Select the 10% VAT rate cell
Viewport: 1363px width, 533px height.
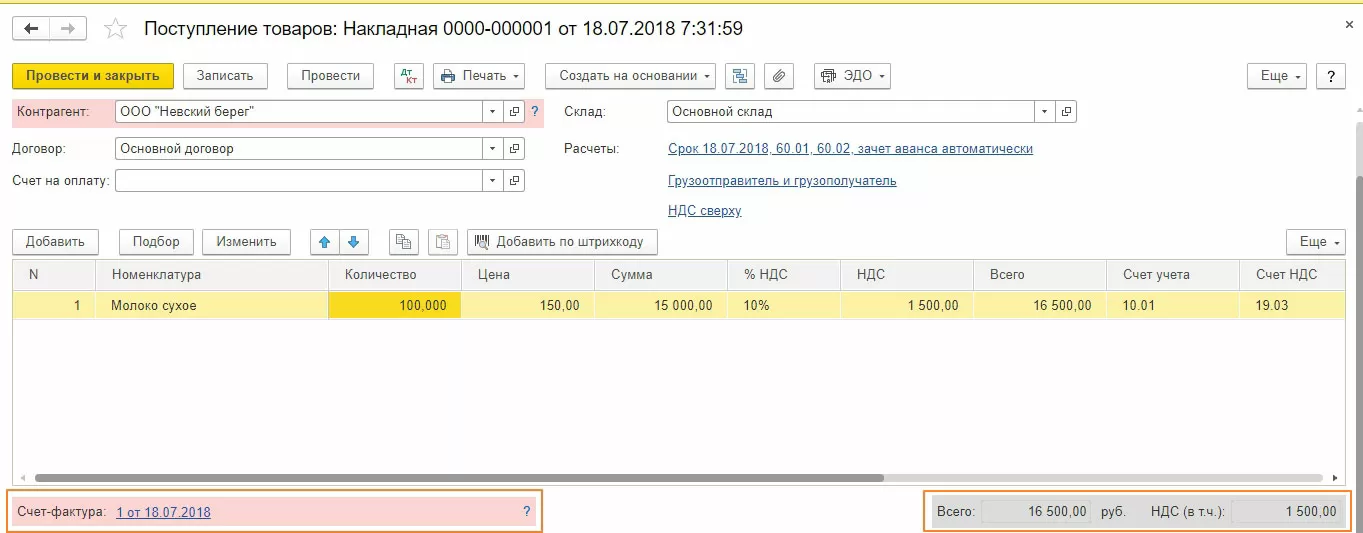(x=784, y=306)
